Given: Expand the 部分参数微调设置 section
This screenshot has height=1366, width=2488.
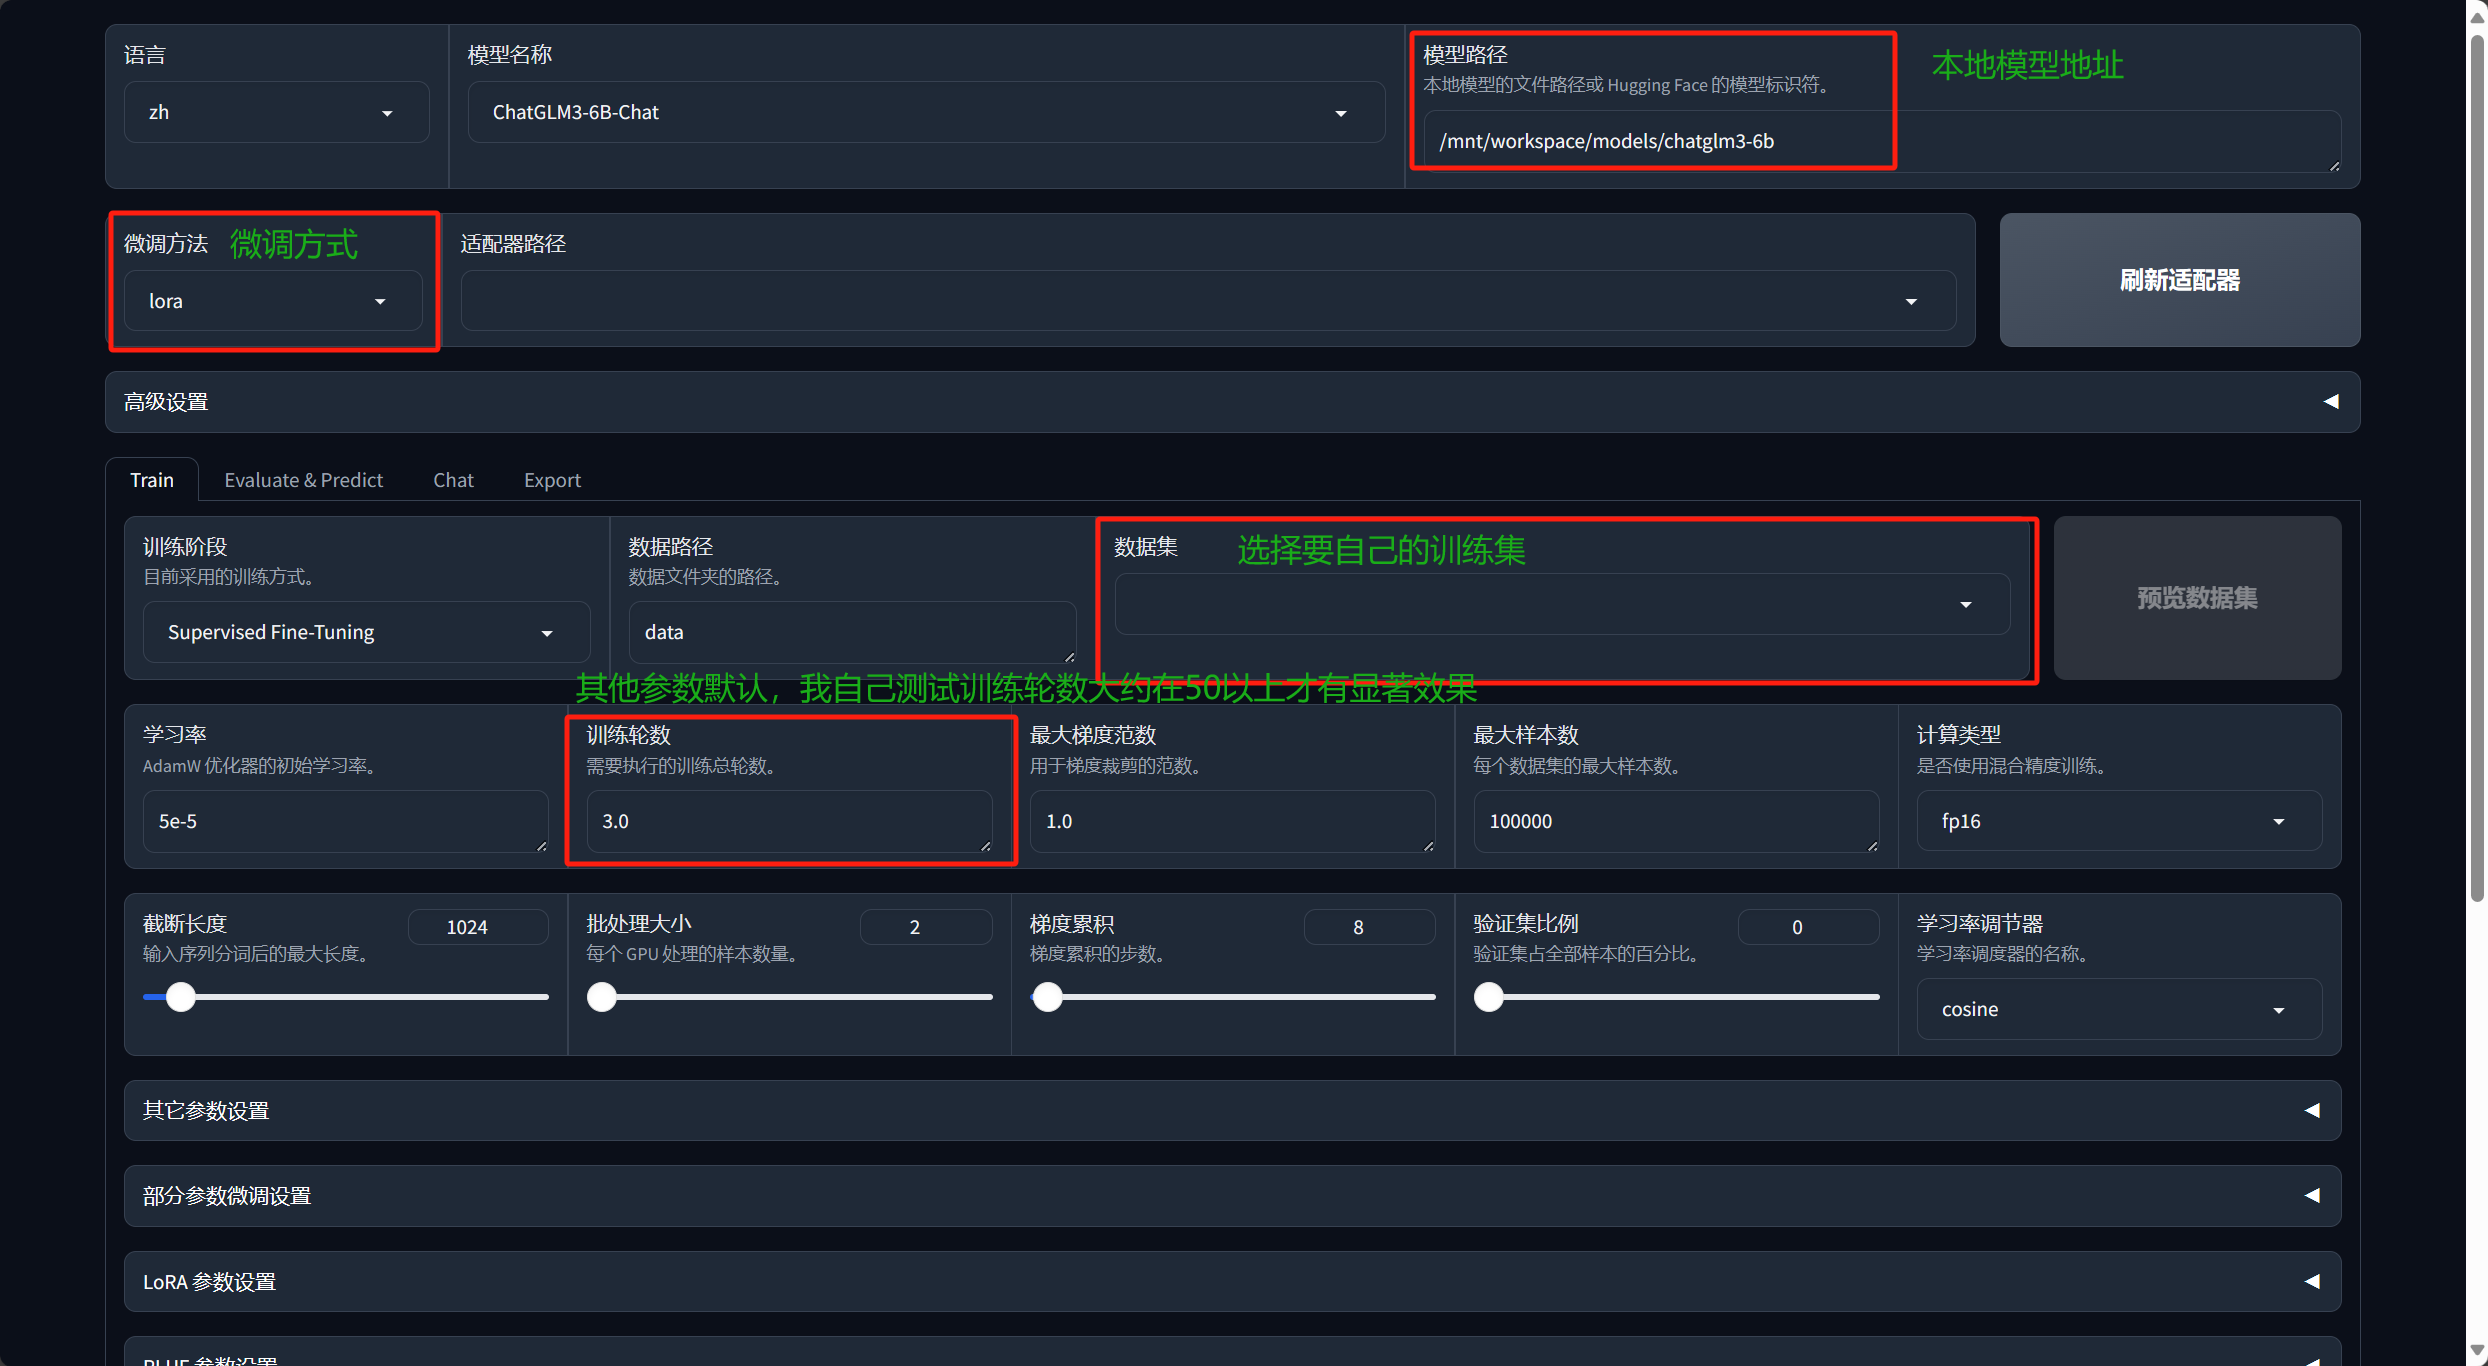Looking at the screenshot, I should click(1232, 1196).
